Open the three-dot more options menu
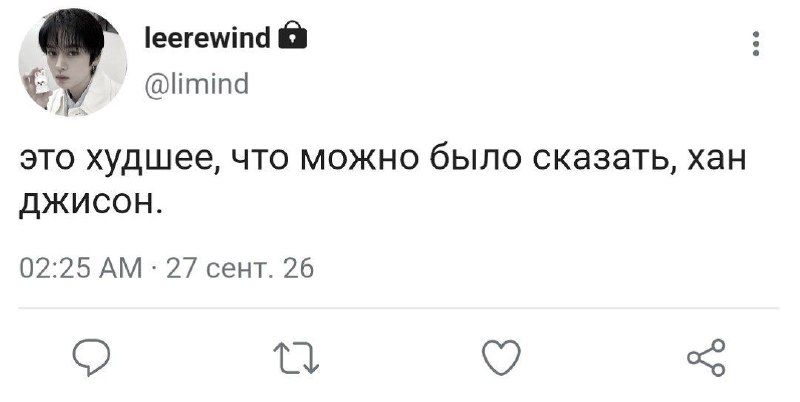This screenshot has width=800, height=402. 756,43
